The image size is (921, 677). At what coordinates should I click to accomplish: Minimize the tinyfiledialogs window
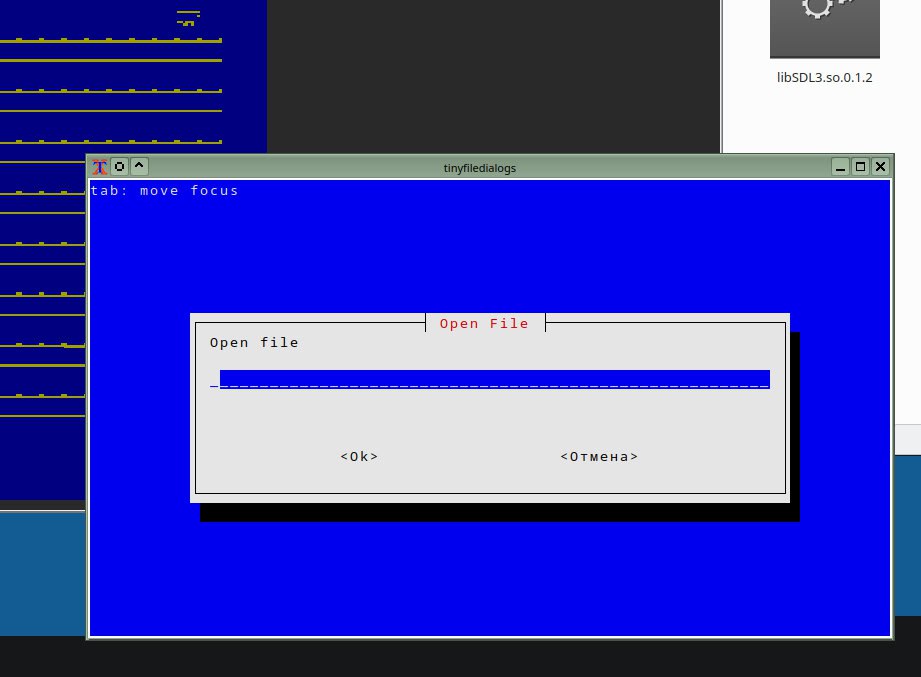click(842, 167)
